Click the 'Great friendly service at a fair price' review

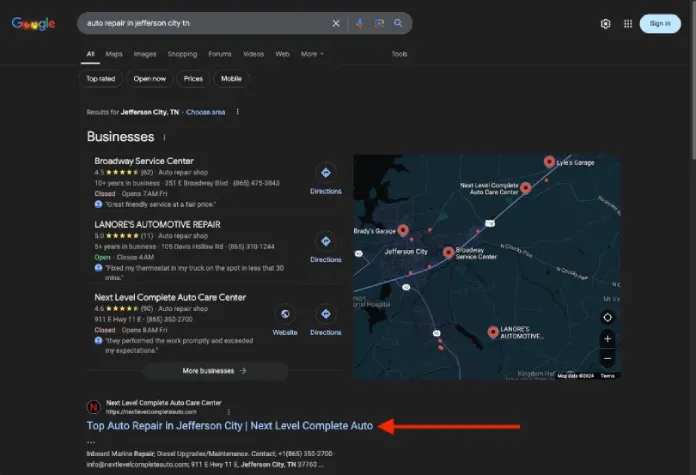pos(161,204)
